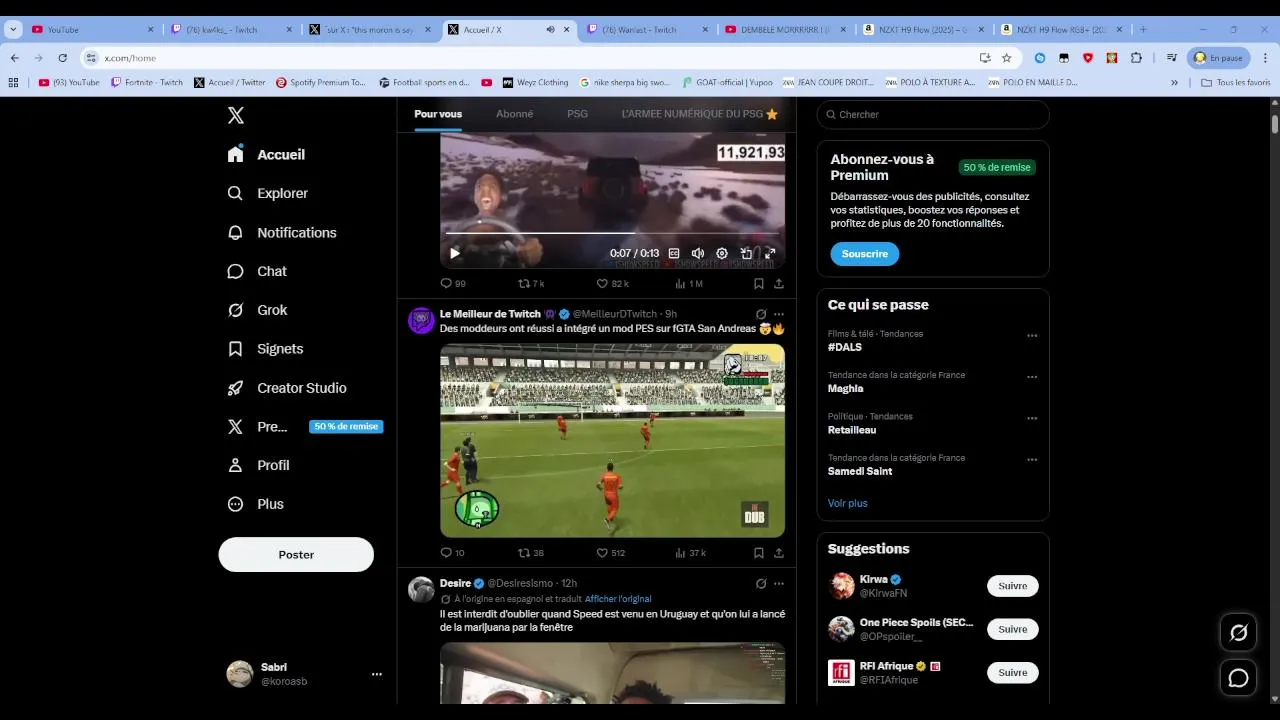This screenshot has width=1280, height=720.
Task: Toggle captions on the video player
Action: (x=674, y=254)
